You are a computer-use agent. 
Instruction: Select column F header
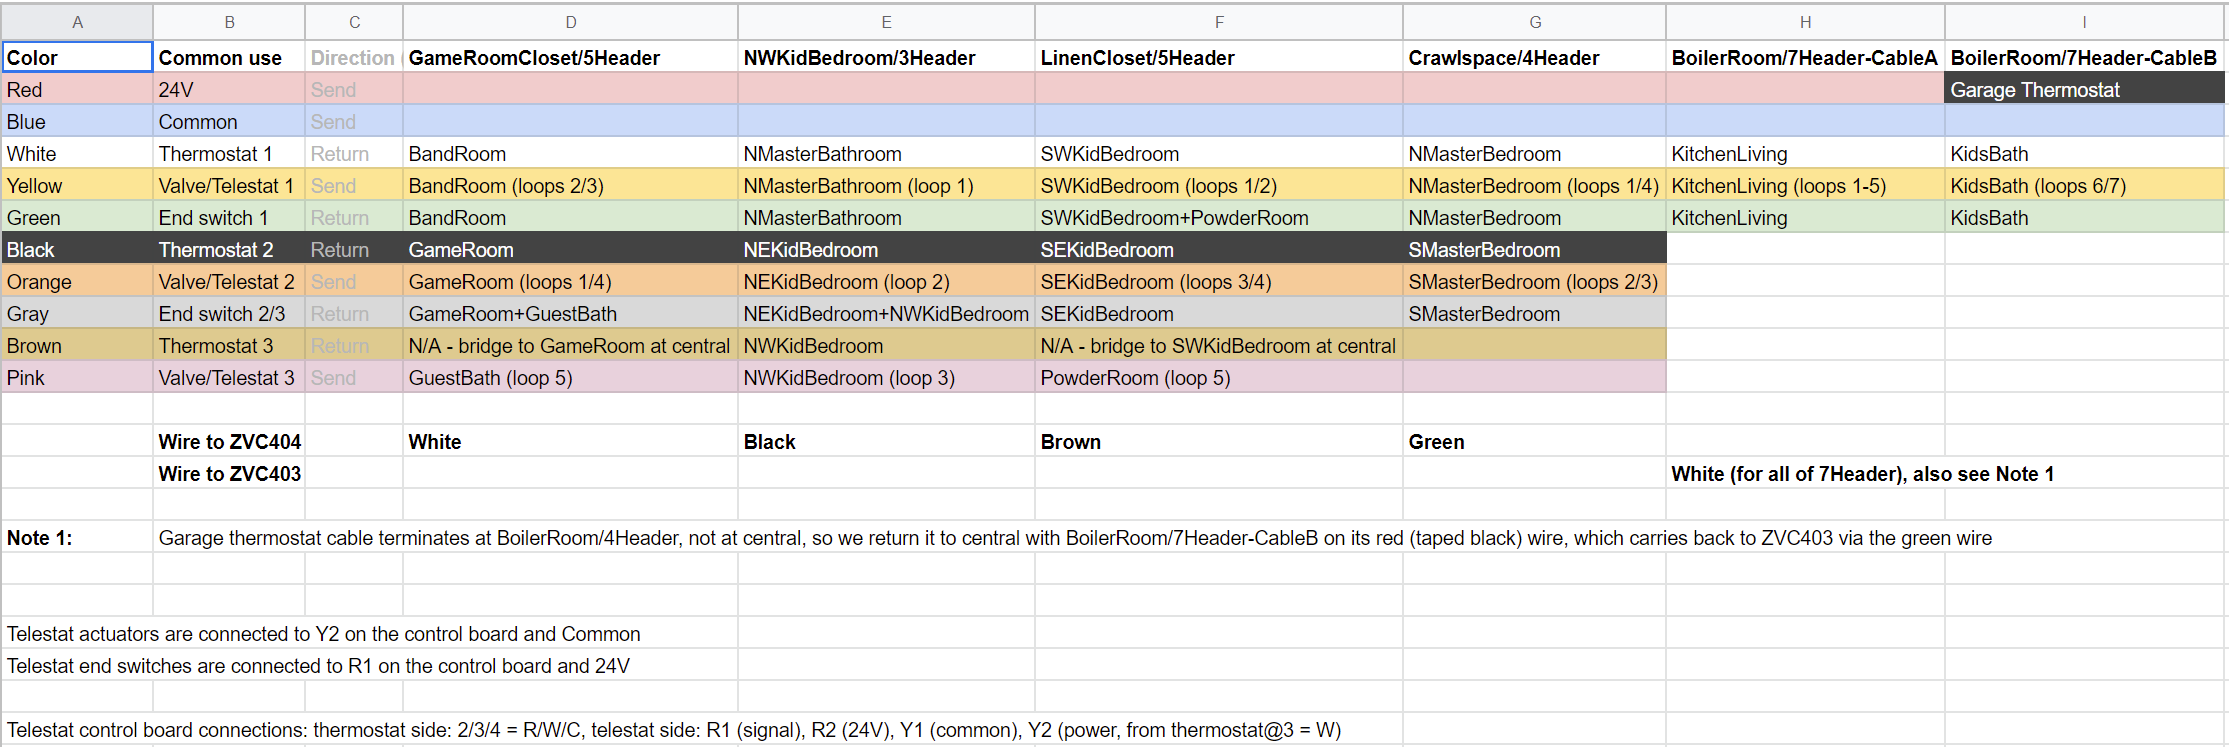coord(1218,22)
